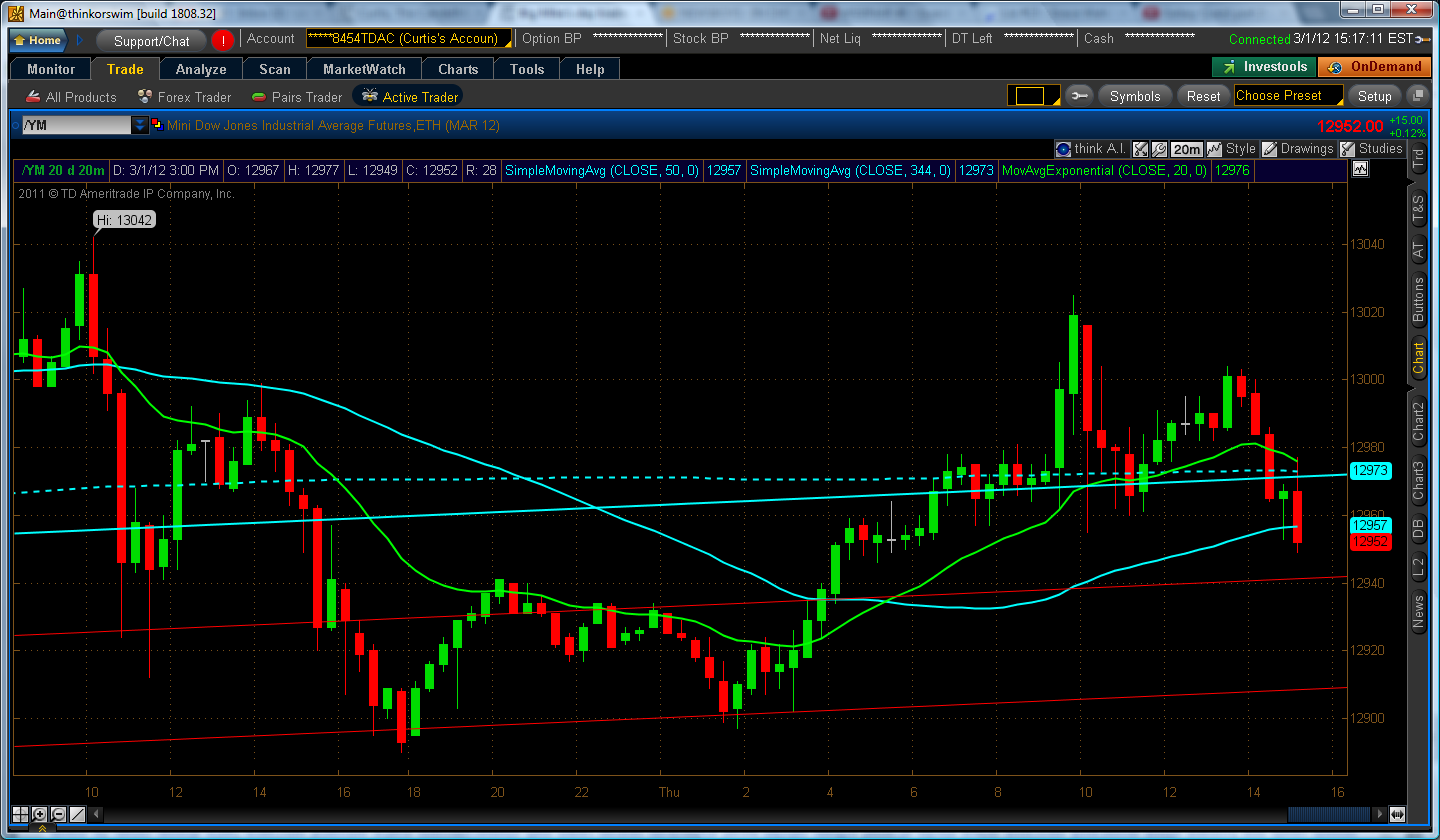The height and width of the screenshot is (840, 1440).
Task: Select Active Trader subtab
Action: (410, 97)
